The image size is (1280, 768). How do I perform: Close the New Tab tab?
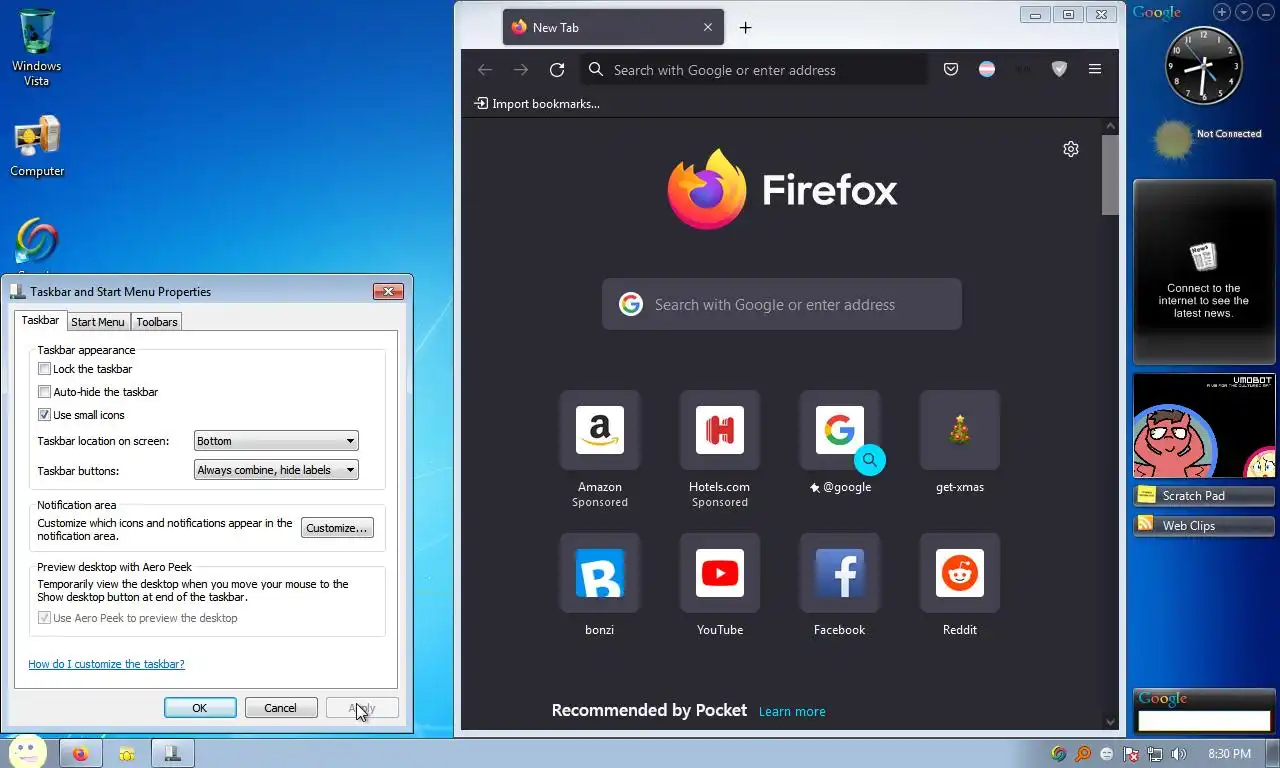[708, 28]
